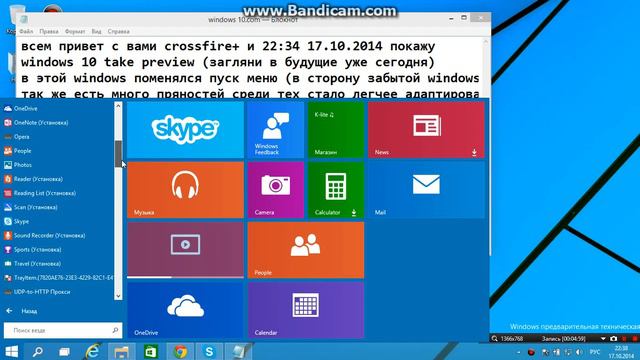Open the Store icon on taskbar
The height and width of the screenshot is (360, 640).
pyautogui.click(x=151, y=351)
